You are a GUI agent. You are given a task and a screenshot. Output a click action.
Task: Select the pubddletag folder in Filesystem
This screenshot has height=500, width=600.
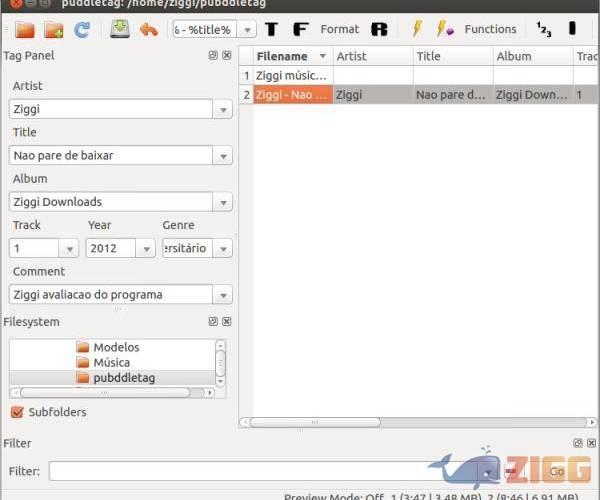123,377
